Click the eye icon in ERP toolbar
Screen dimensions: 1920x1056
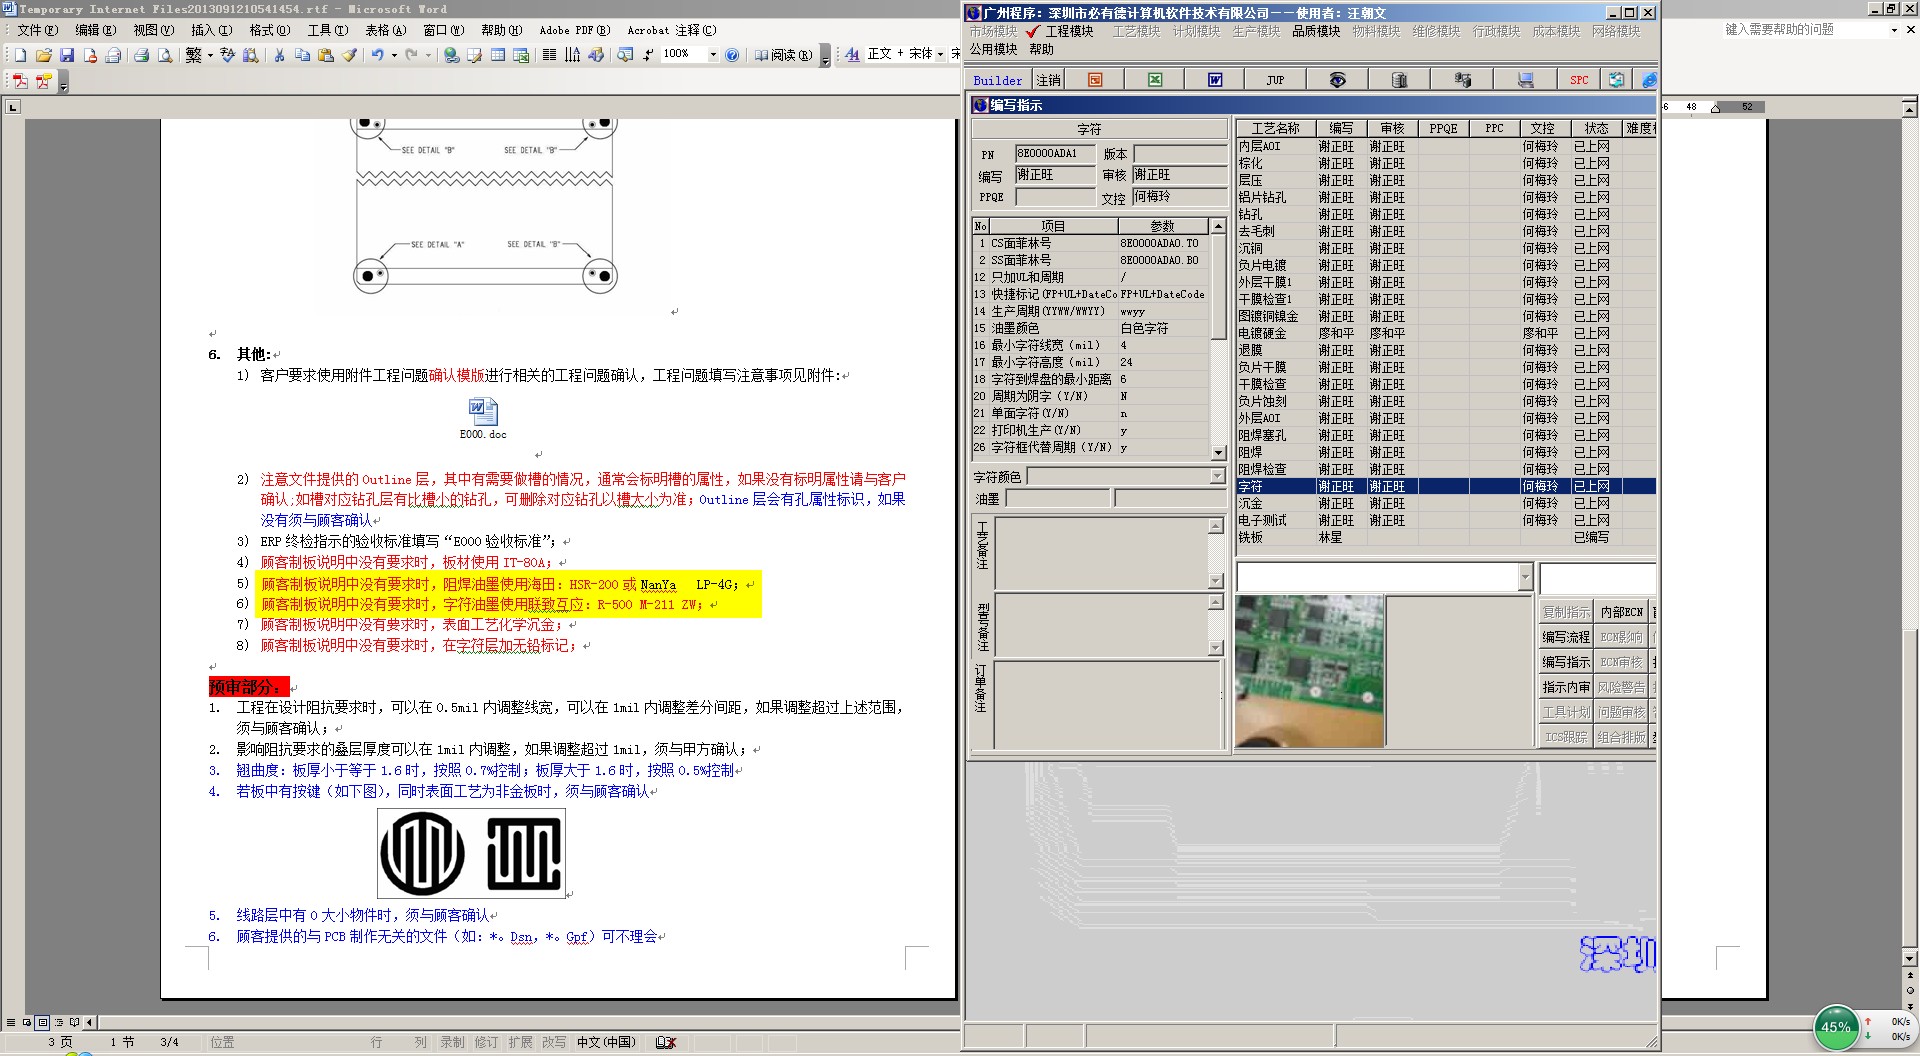pyautogui.click(x=1337, y=80)
